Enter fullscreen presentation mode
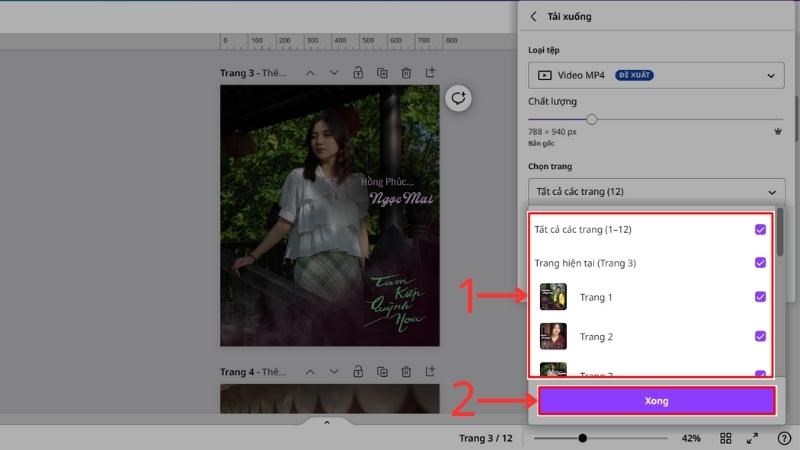Image resolution: width=800 pixels, height=450 pixels. point(753,438)
